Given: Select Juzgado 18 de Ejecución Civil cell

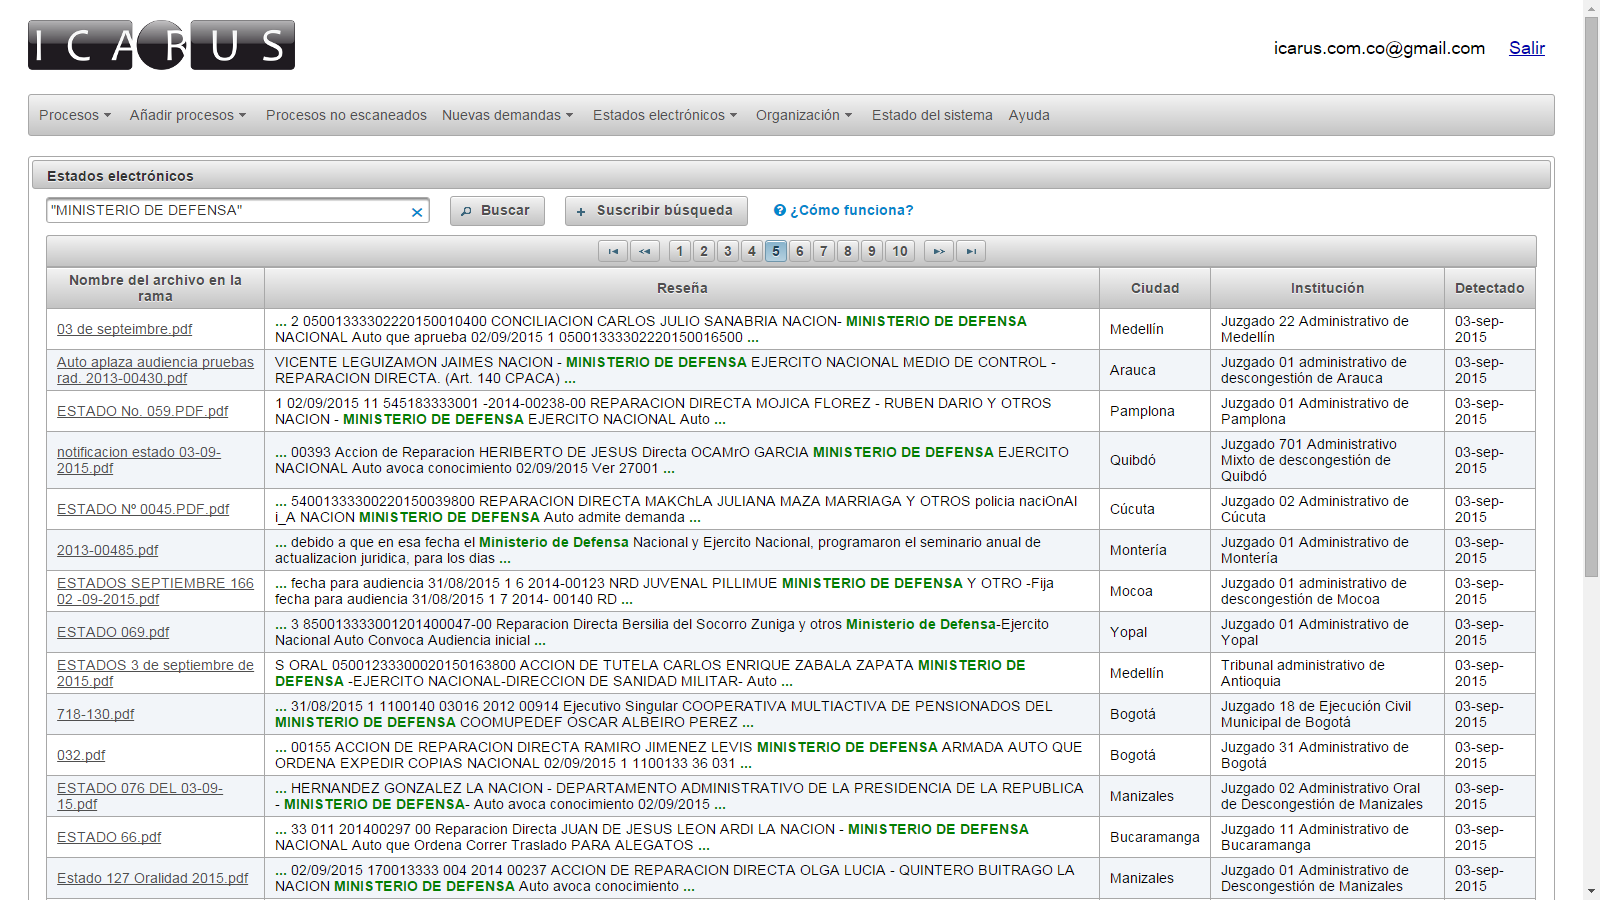Looking at the screenshot, I should [1327, 714].
